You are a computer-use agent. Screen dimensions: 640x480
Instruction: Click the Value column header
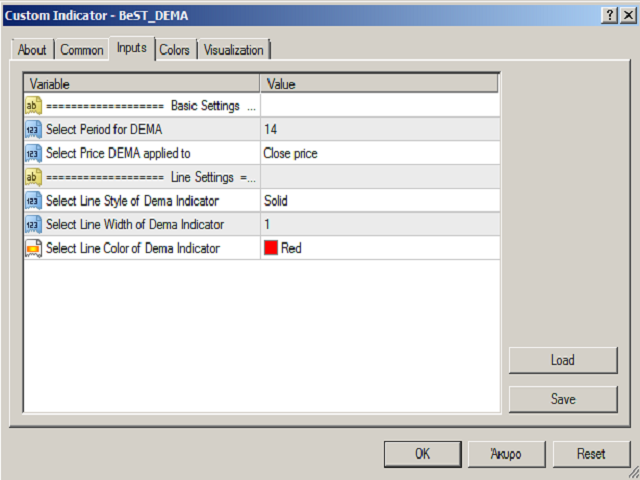pyautogui.click(x=379, y=84)
